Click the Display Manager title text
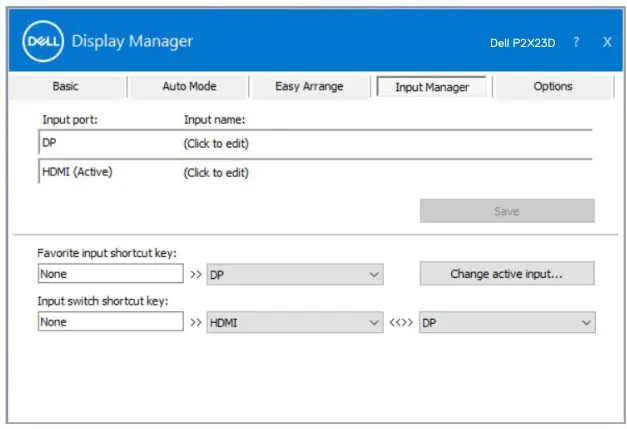627x429 pixels. click(x=132, y=41)
